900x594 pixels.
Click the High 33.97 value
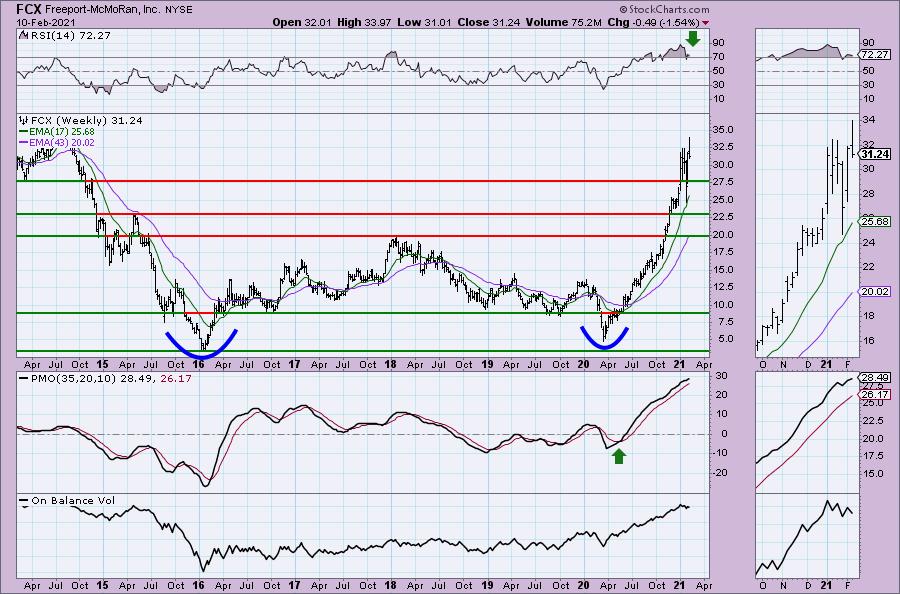pos(363,22)
